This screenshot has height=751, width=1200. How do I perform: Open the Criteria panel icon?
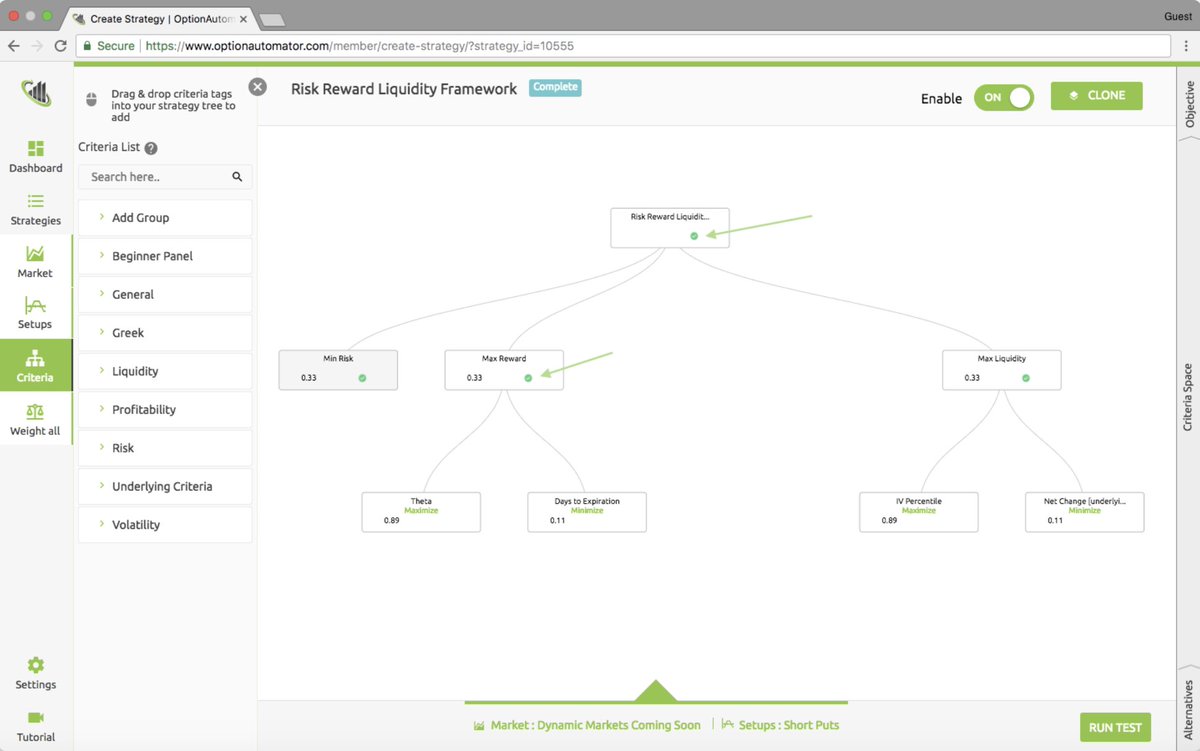pyautogui.click(x=35, y=366)
